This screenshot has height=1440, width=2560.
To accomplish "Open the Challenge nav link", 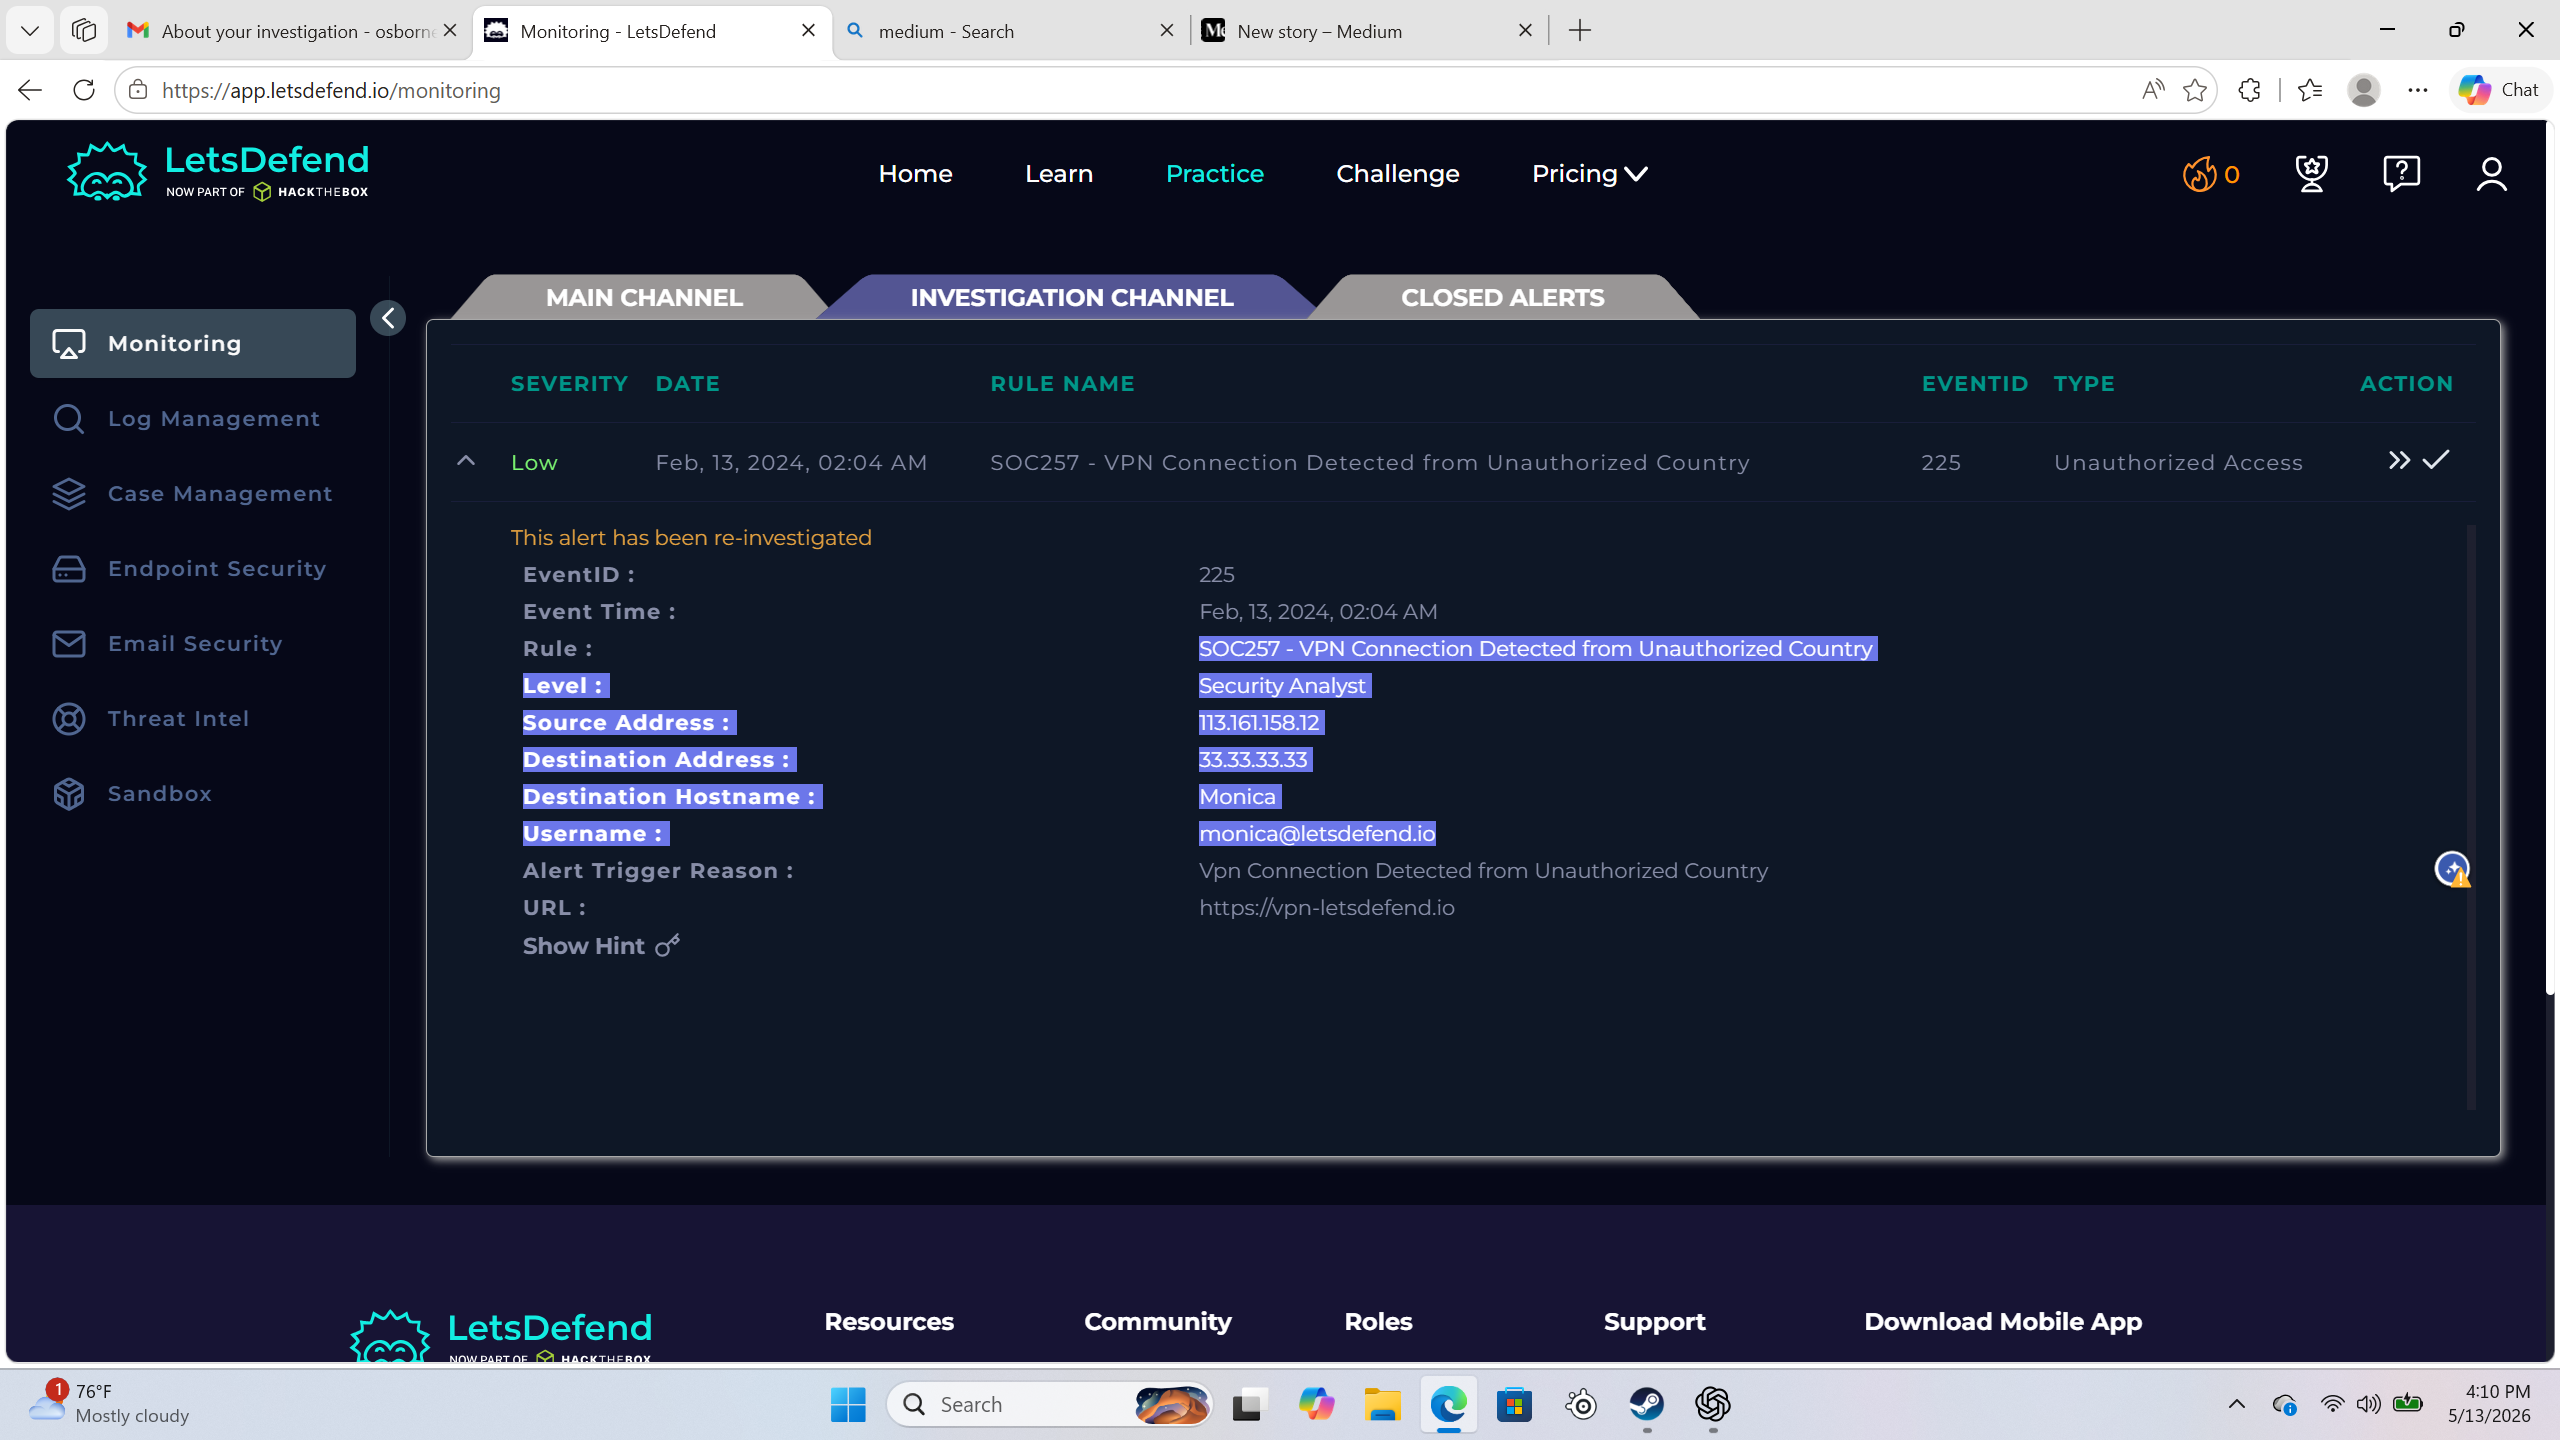I will (1398, 174).
